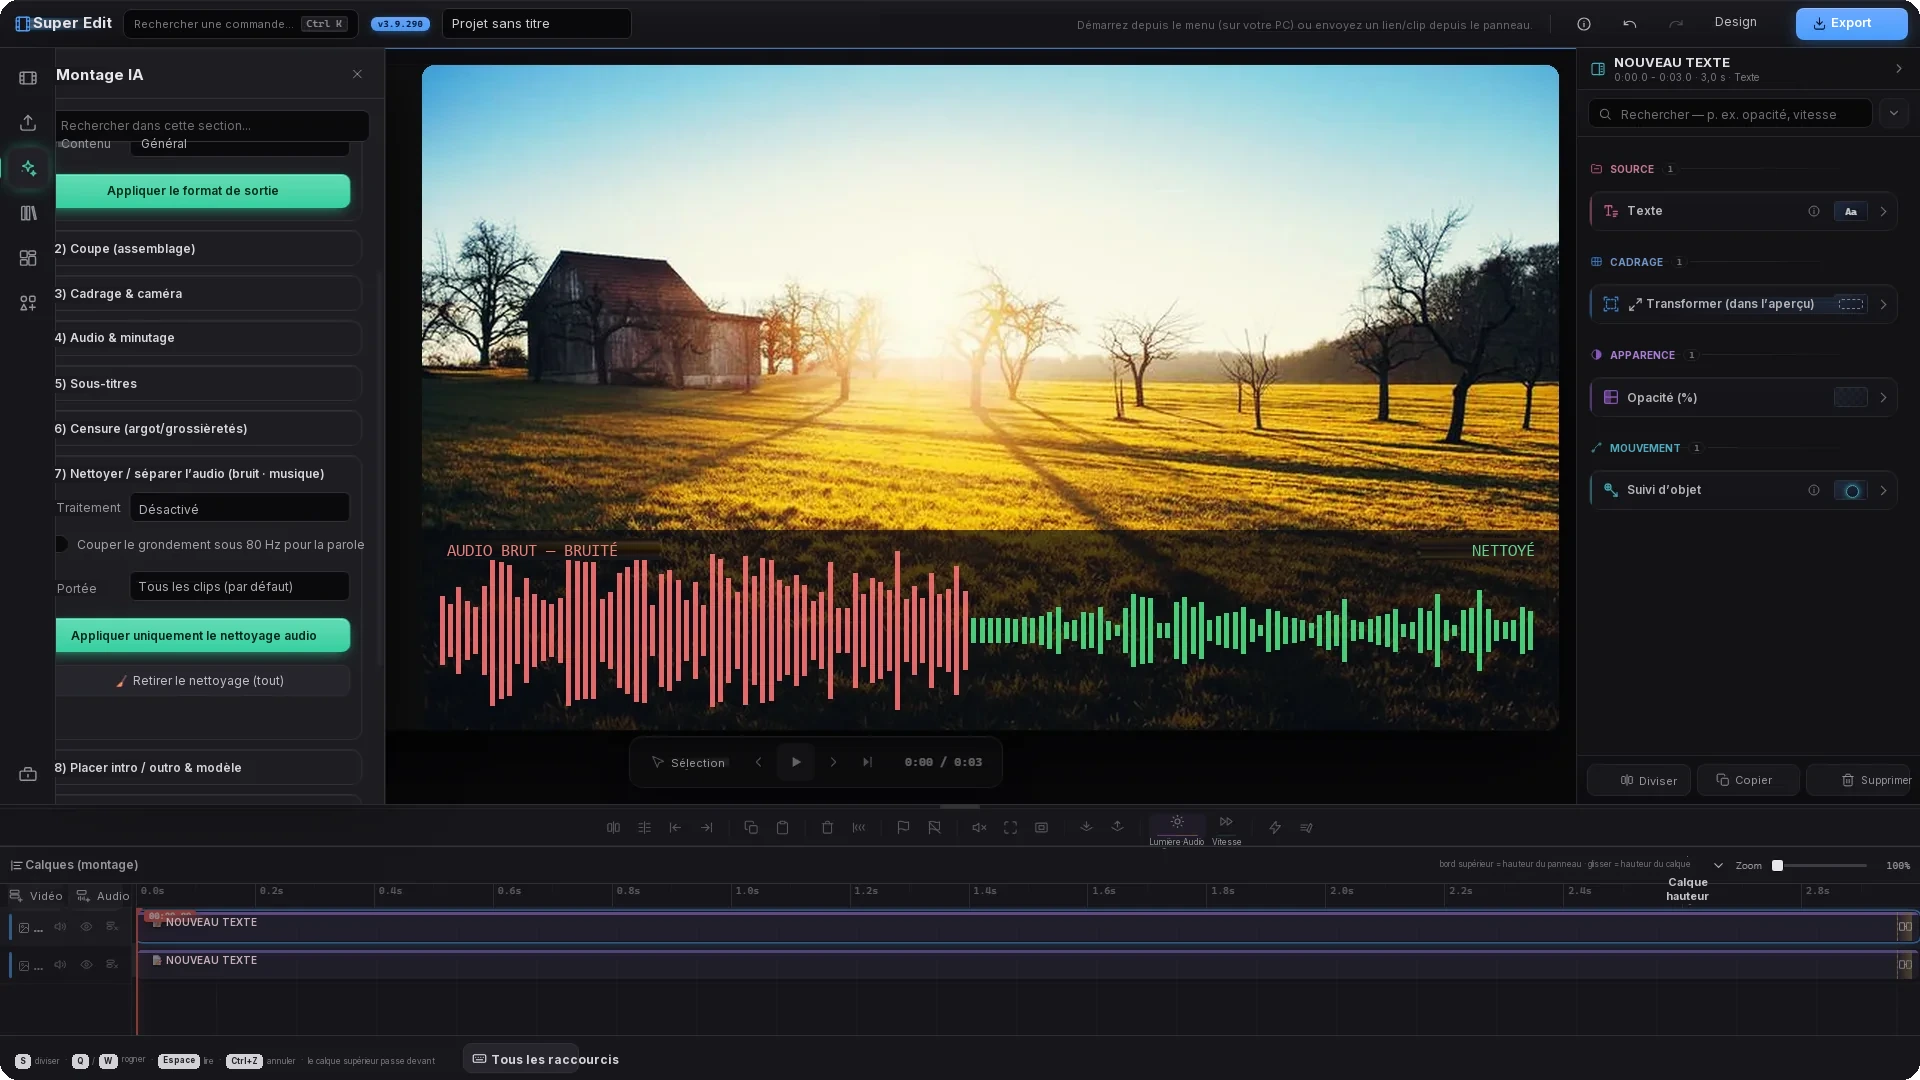This screenshot has height=1080, width=1920.
Task: Redo with the top bar arrow
Action: click(1676, 24)
